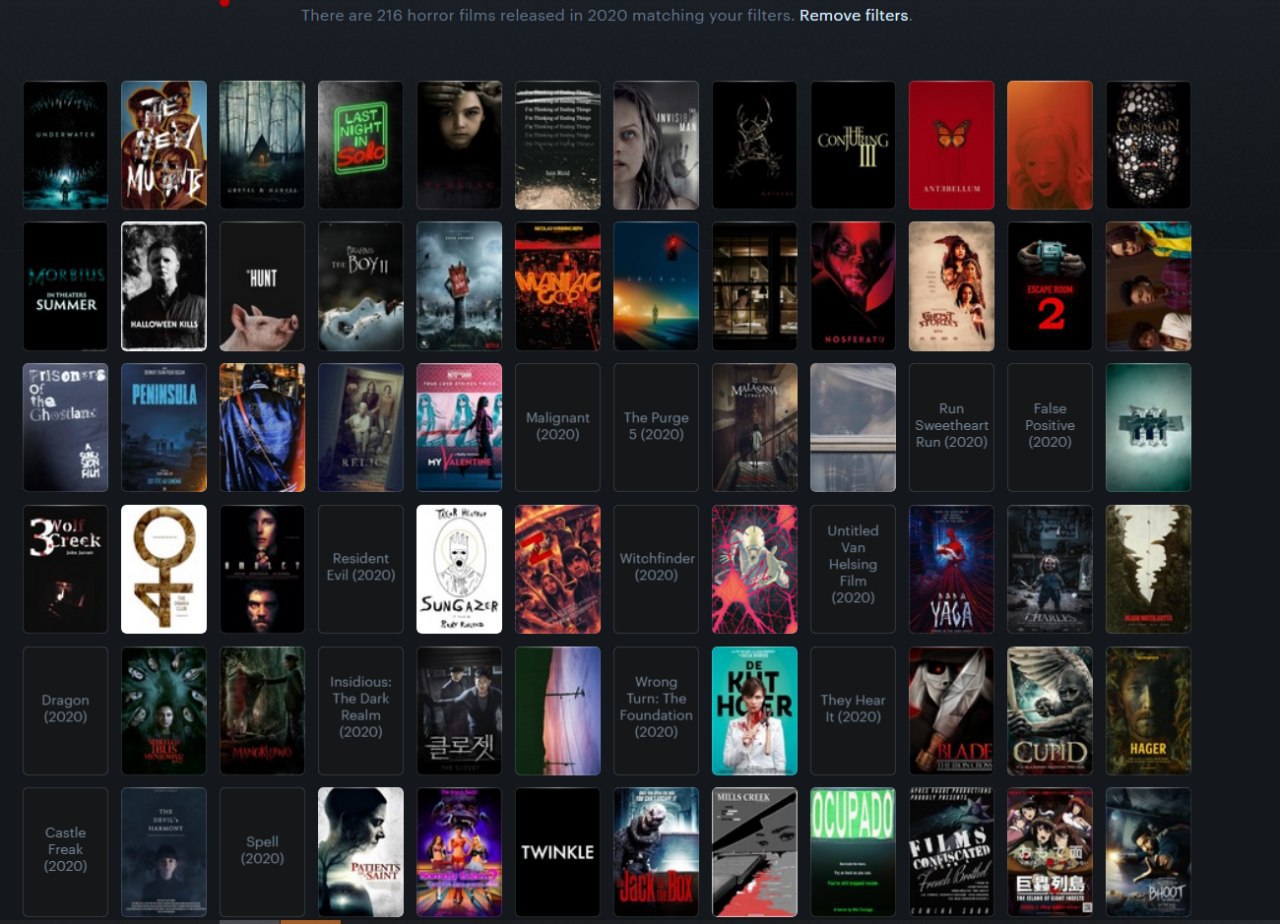Open the Twinkle poster
The height and width of the screenshot is (924, 1280).
[x=558, y=852]
